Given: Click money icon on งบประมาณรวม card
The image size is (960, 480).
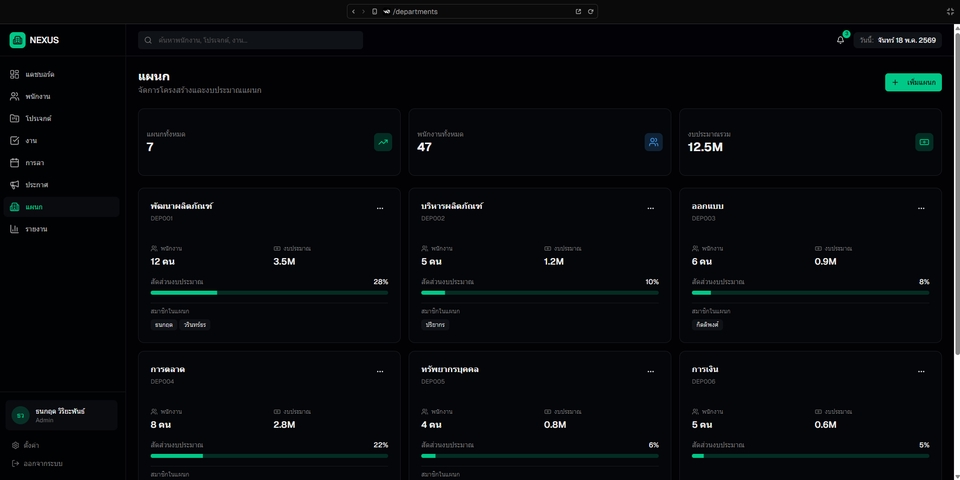Looking at the screenshot, I should (x=924, y=142).
